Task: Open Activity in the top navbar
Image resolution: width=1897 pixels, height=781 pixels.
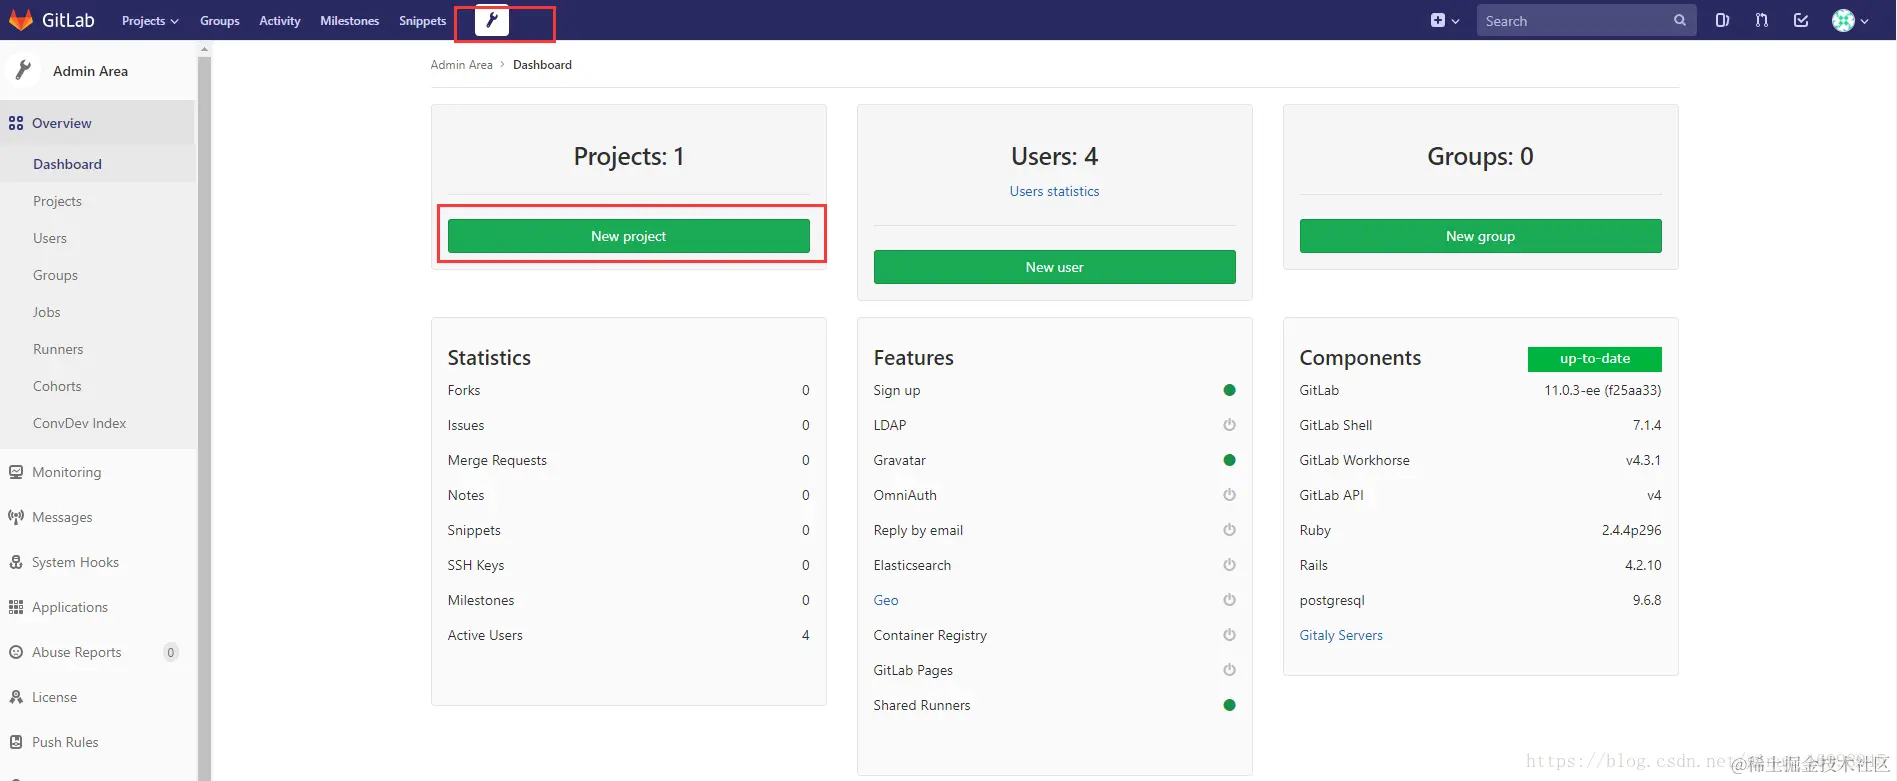Action: (x=279, y=20)
